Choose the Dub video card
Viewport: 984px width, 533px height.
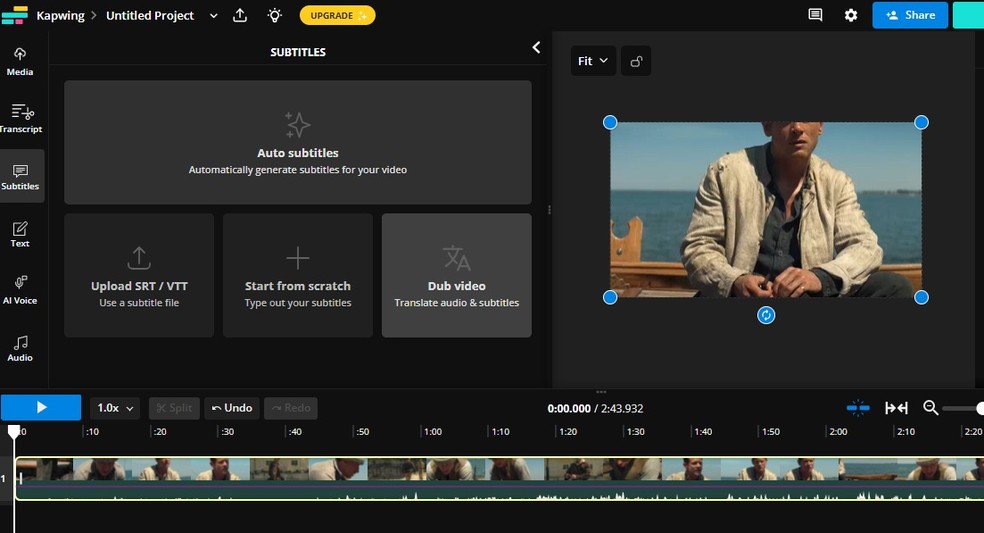click(456, 275)
